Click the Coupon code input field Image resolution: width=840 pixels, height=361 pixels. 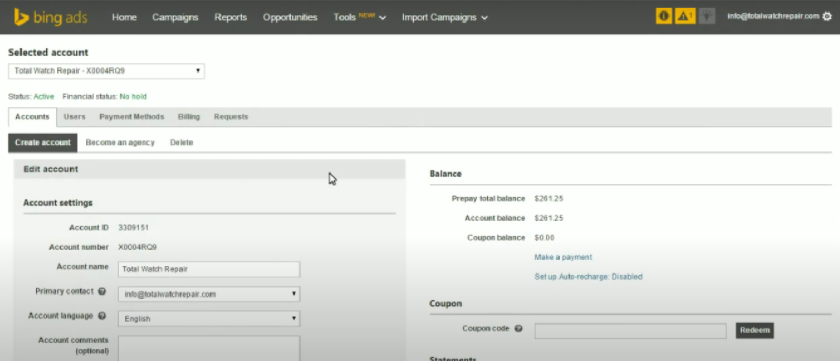click(631, 330)
